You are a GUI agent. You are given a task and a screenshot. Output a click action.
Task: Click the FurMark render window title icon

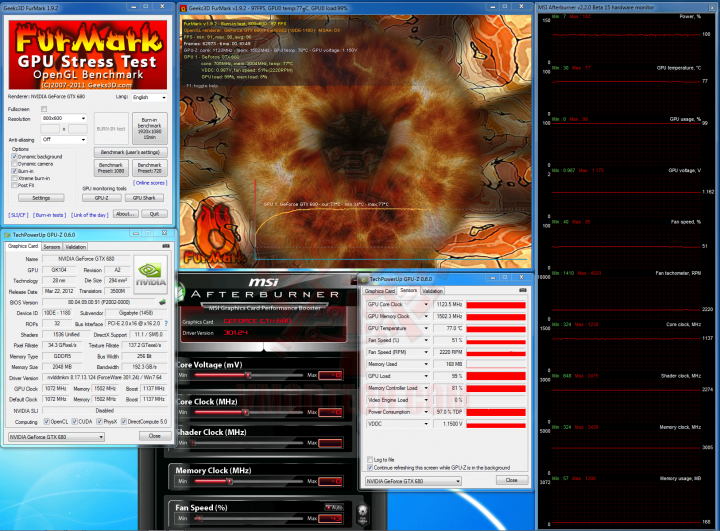183,8
